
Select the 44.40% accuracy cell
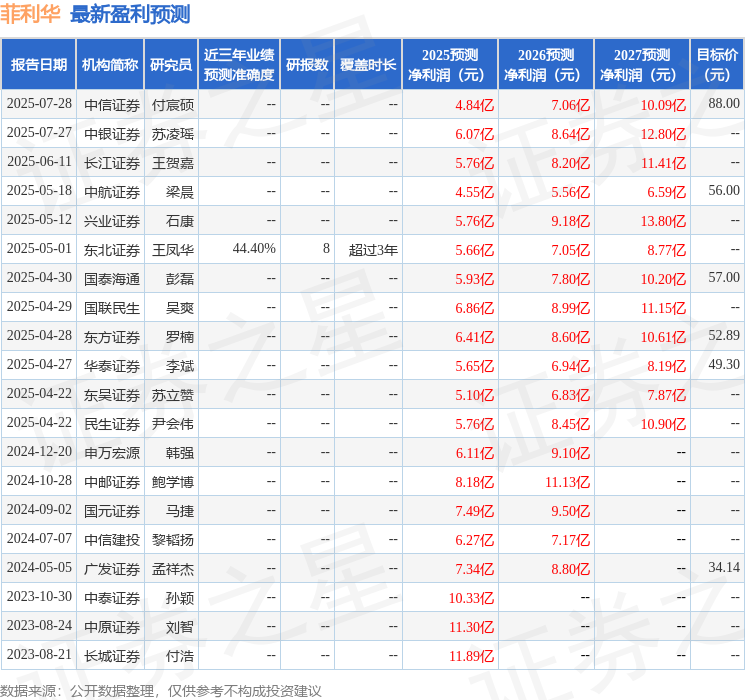click(254, 249)
